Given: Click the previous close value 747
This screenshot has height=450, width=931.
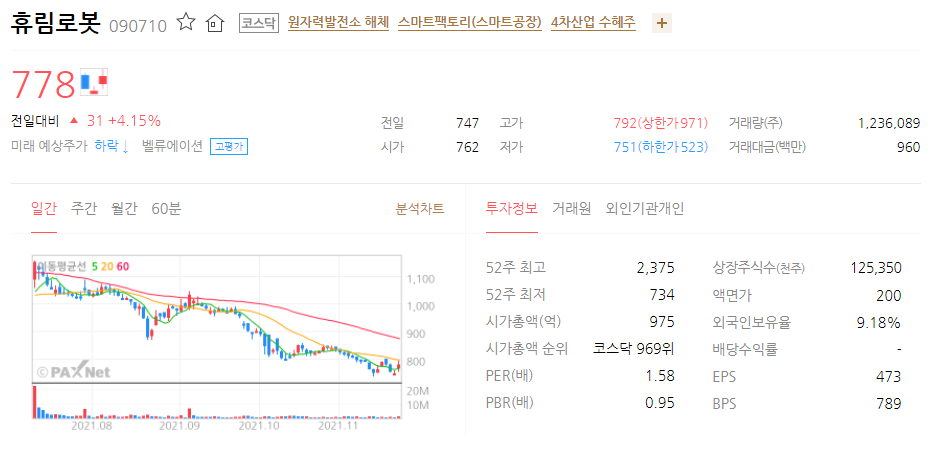Looking at the screenshot, I should click(467, 123).
